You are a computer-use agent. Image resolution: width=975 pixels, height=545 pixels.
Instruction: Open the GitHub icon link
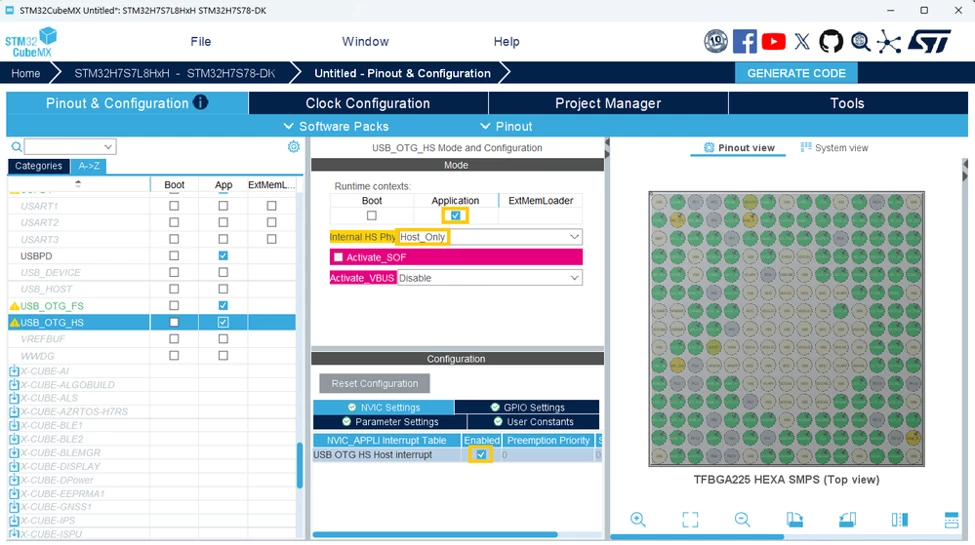click(x=831, y=42)
